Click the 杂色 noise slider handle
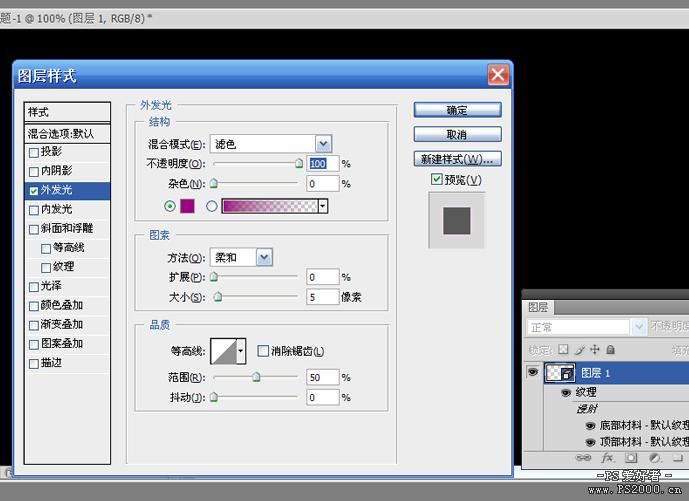689x501 pixels. point(214,183)
